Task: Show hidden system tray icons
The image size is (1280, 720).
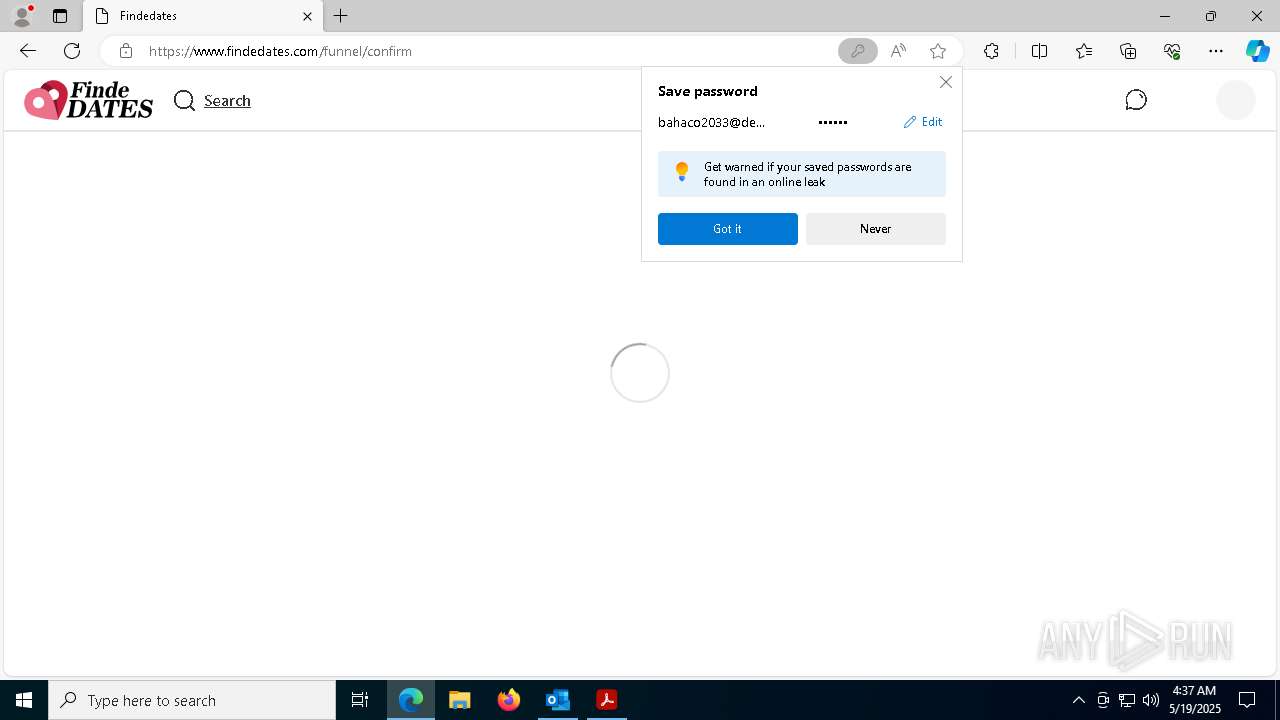Action: coord(1078,700)
